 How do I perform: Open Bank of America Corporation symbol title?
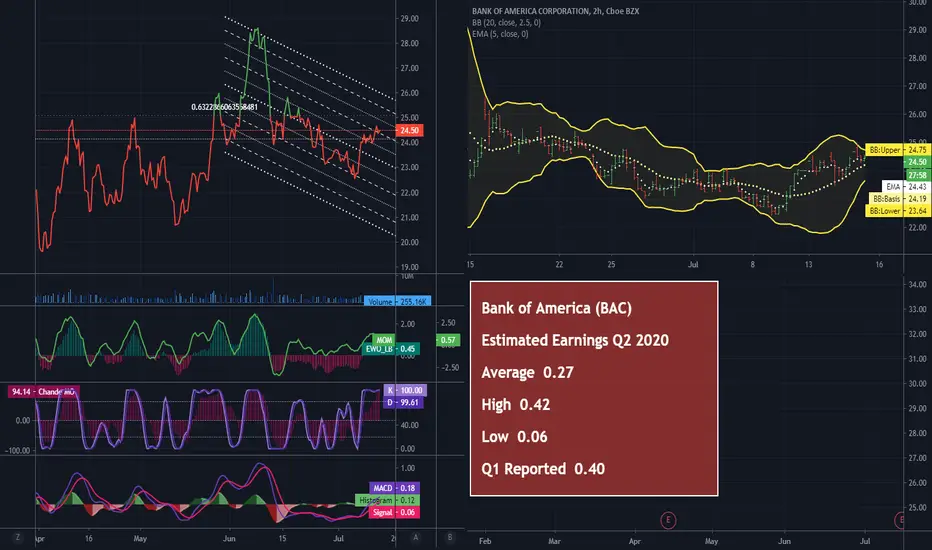tap(555, 11)
